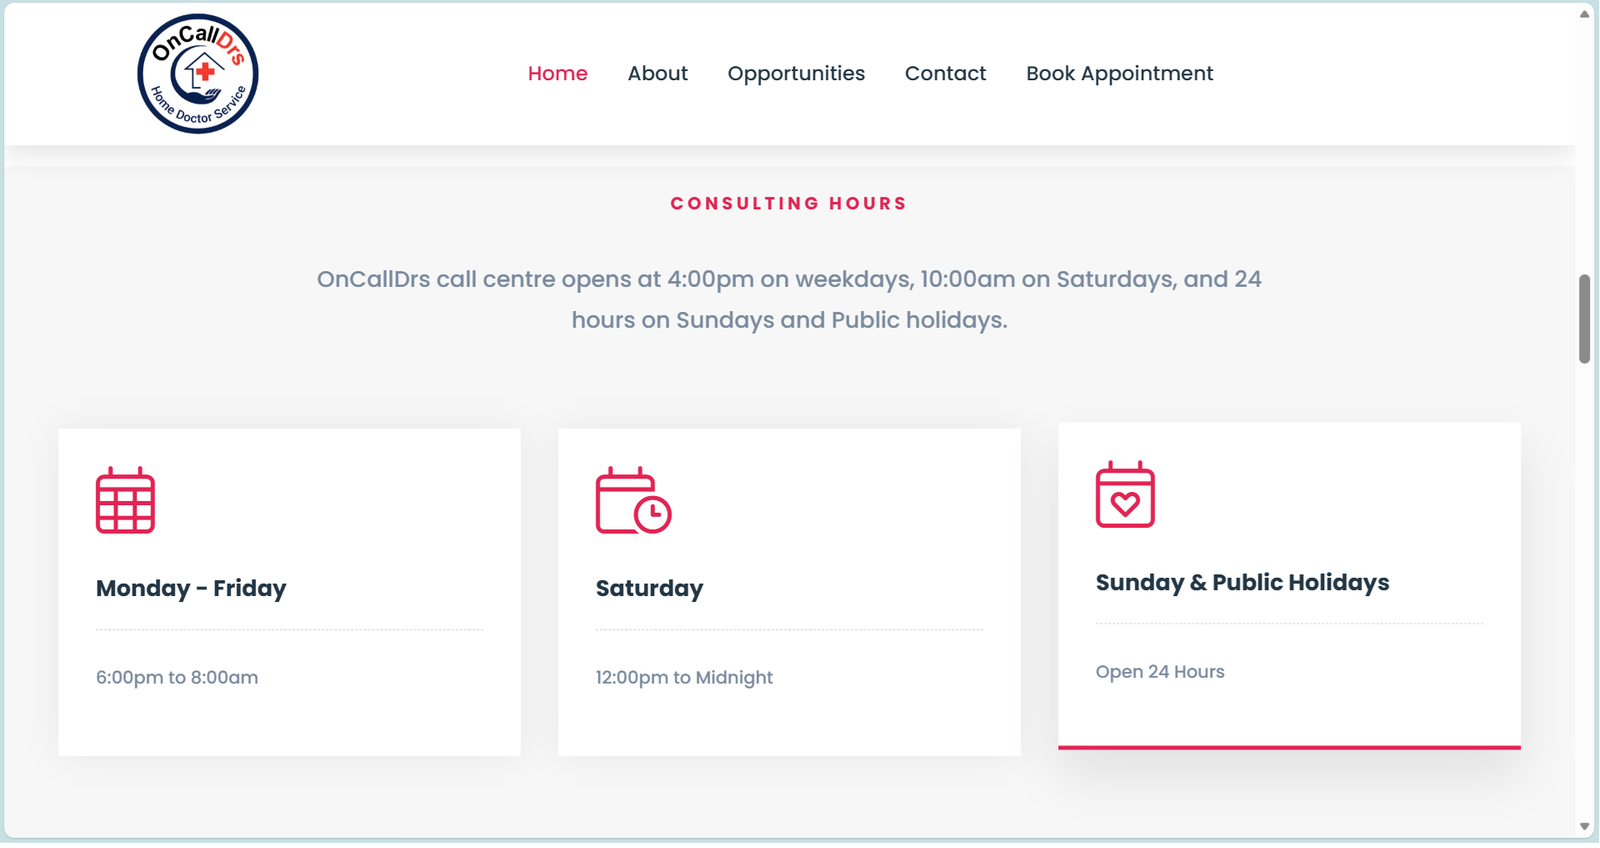Viewport: 1600px width, 848px height.
Task: Open the Book Appointment link
Action: tap(1119, 74)
